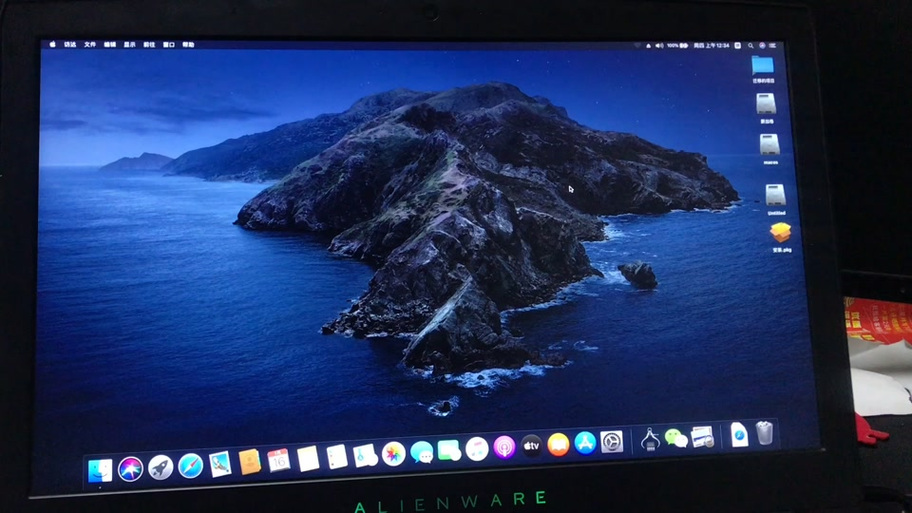Open Messages speech bubble icon
Viewport: 912px width, 513px height.
click(x=421, y=452)
